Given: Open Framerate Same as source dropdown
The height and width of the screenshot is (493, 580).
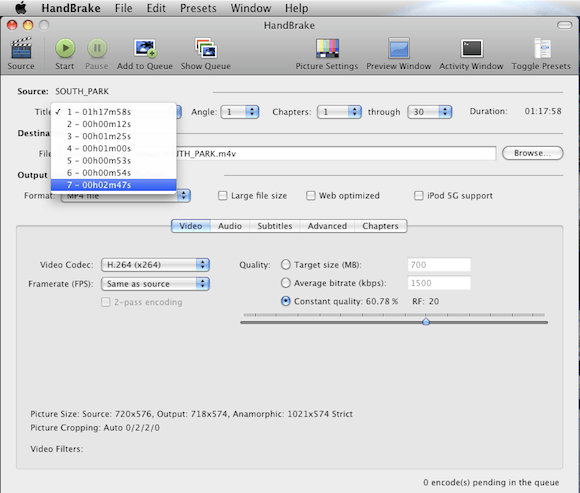Looking at the screenshot, I should point(155,284).
